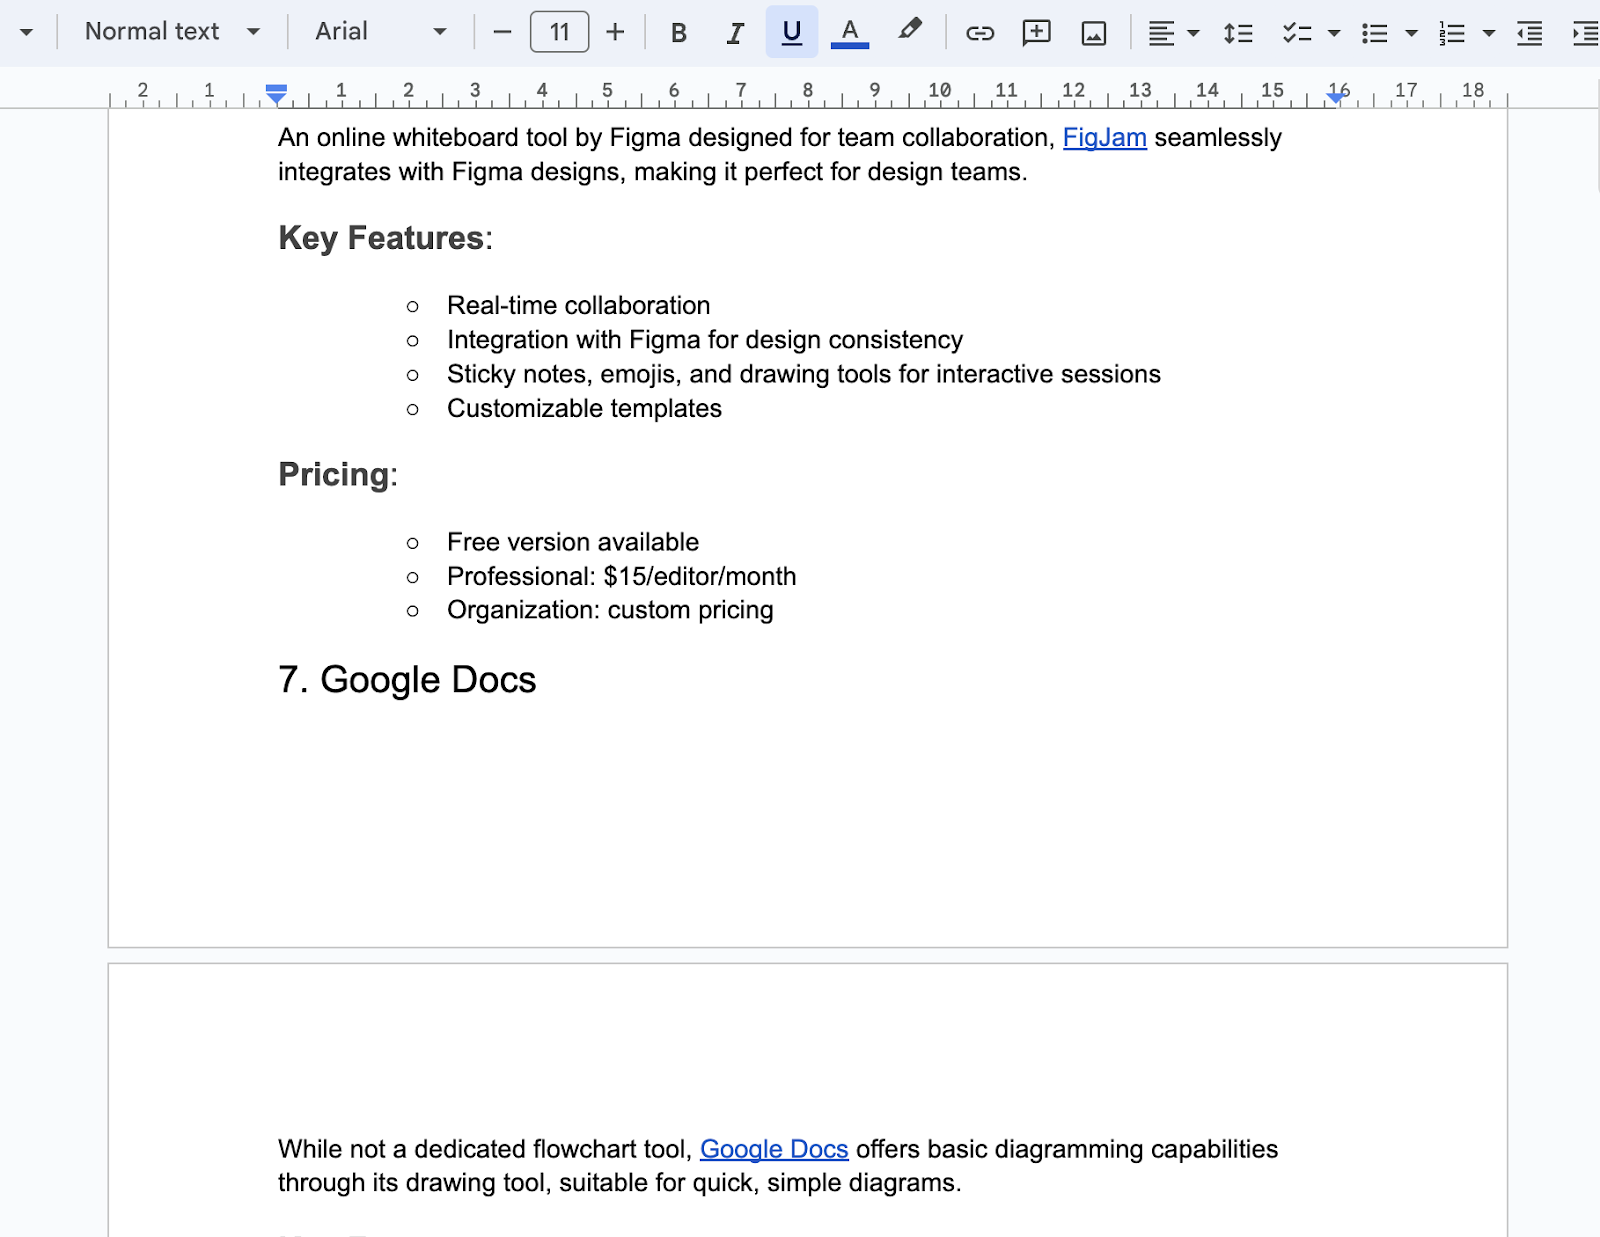Click the Key Features heading
The image size is (1600, 1237).
tap(385, 238)
